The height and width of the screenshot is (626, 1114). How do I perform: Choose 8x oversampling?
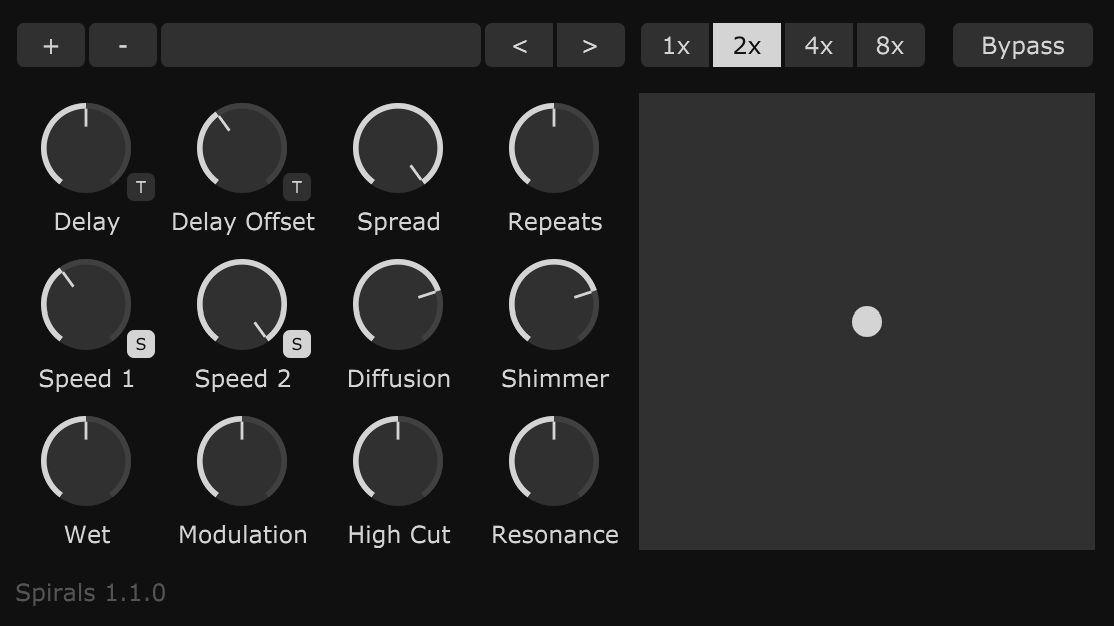(x=890, y=46)
